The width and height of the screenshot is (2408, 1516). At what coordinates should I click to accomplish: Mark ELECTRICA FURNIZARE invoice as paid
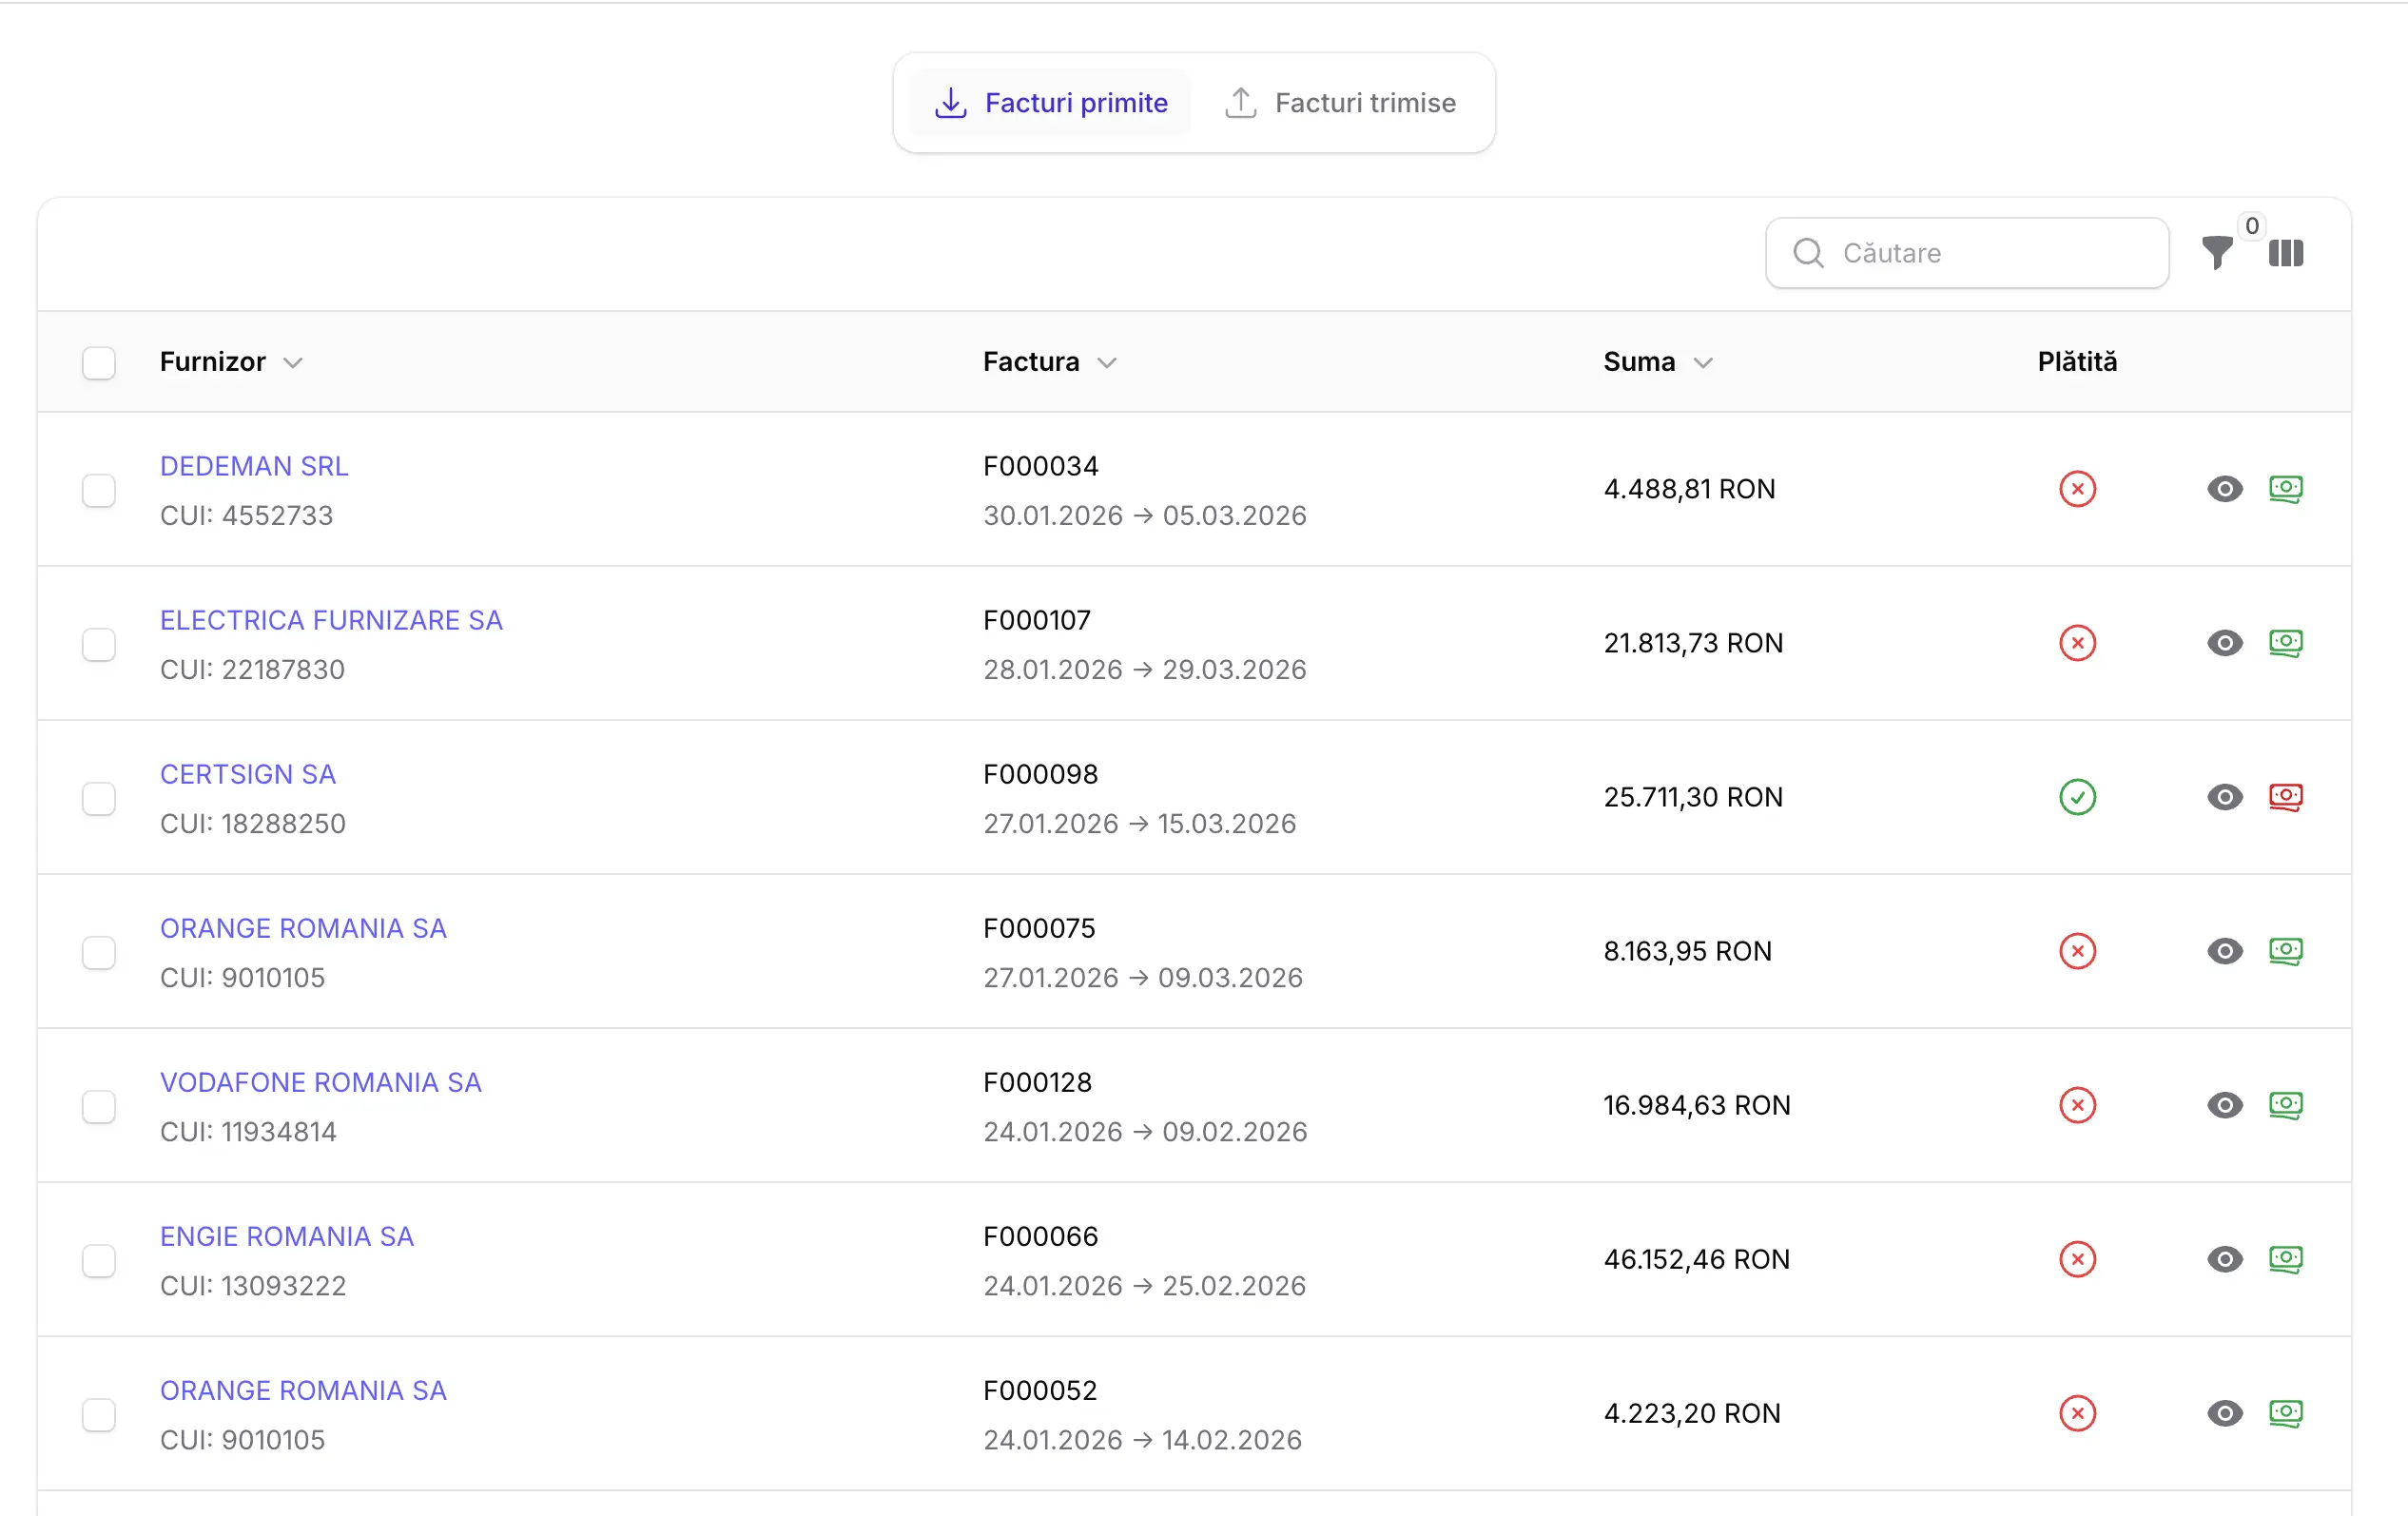click(2285, 643)
